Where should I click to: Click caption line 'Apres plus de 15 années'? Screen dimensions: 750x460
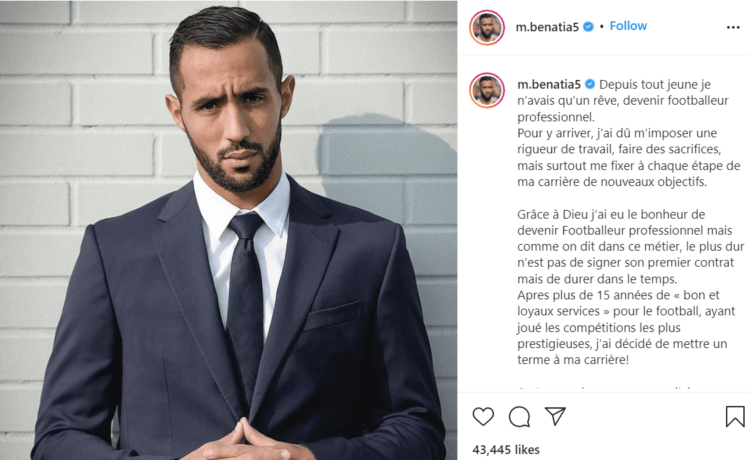(618, 295)
